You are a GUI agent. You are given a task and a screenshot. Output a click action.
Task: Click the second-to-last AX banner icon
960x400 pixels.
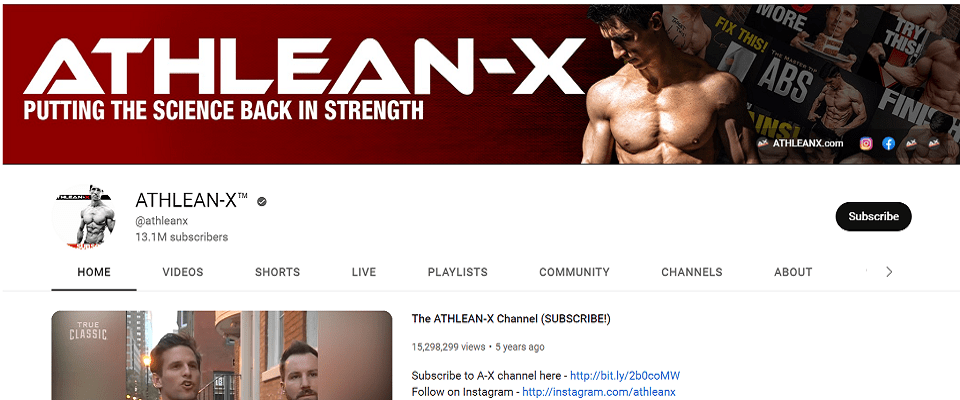tap(911, 143)
